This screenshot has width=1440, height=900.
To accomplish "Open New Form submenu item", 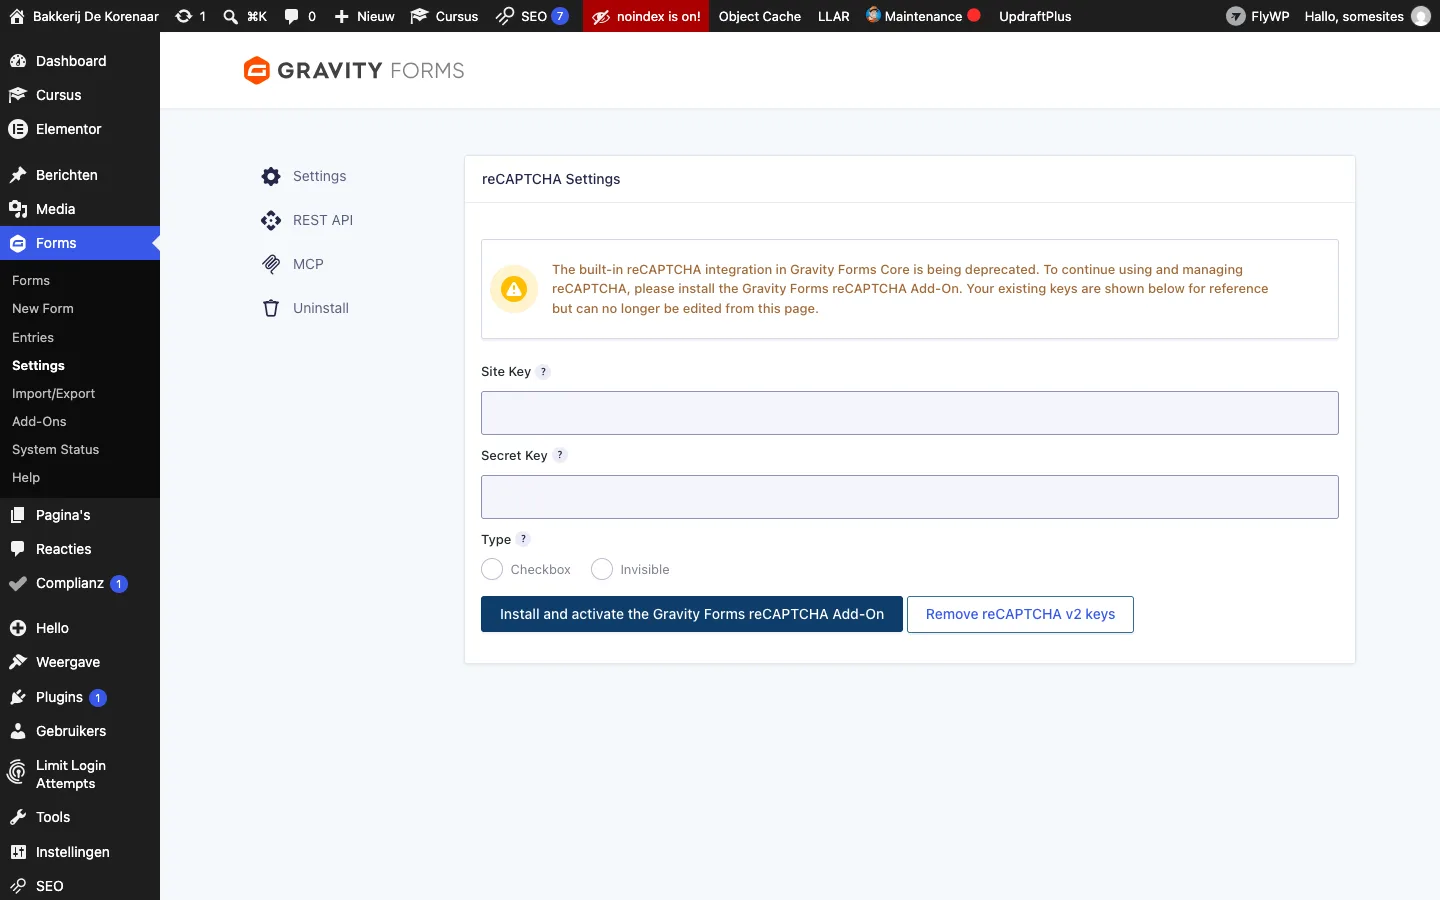I will (x=80, y=309).
